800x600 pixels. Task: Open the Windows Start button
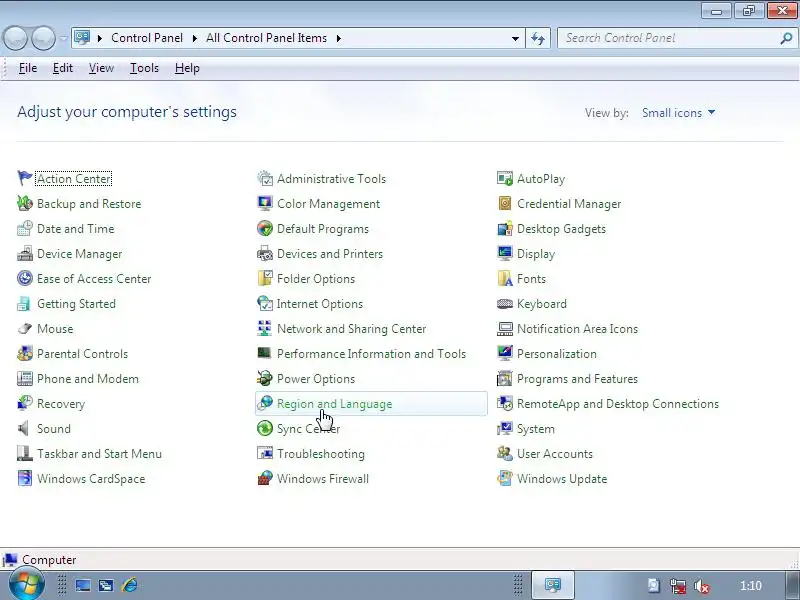[26, 585]
